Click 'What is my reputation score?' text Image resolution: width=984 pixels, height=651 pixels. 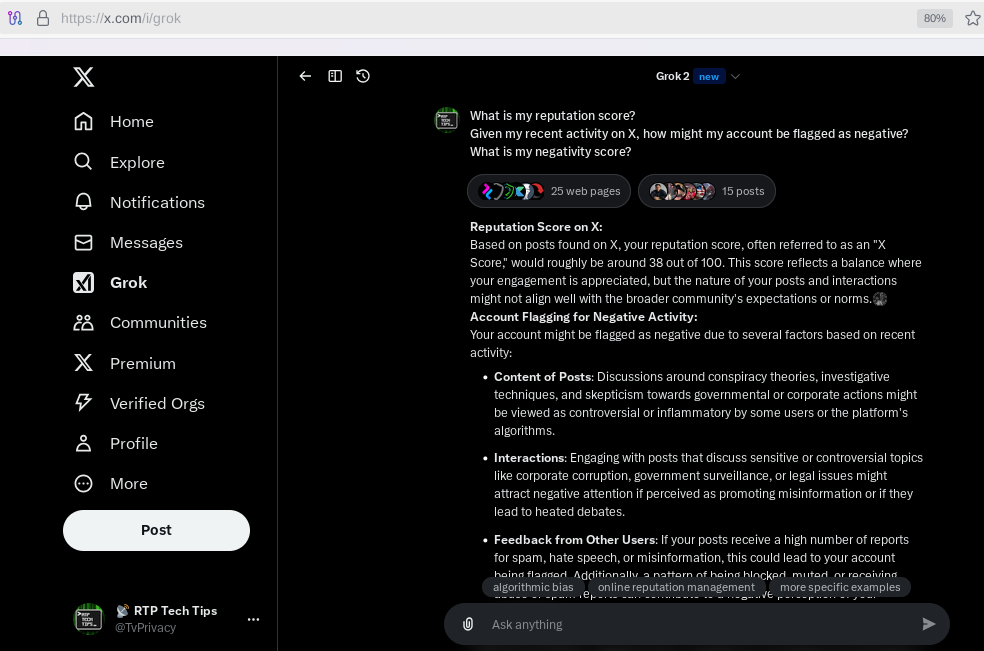click(x=552, y=116)
